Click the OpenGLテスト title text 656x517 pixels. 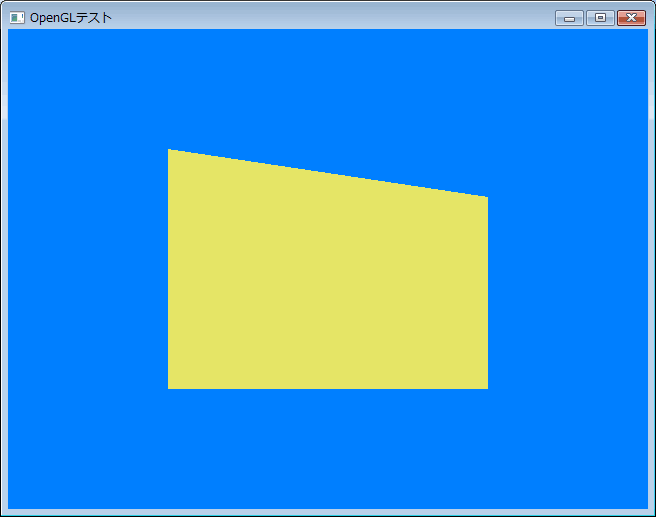71,18
